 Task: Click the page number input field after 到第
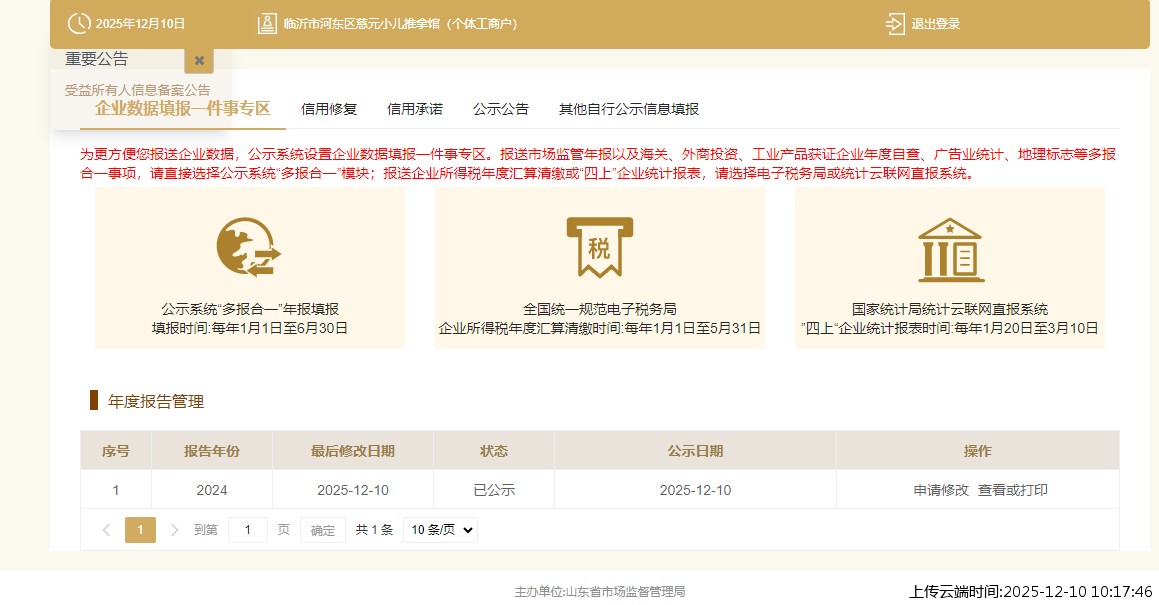tap(247, 529)
